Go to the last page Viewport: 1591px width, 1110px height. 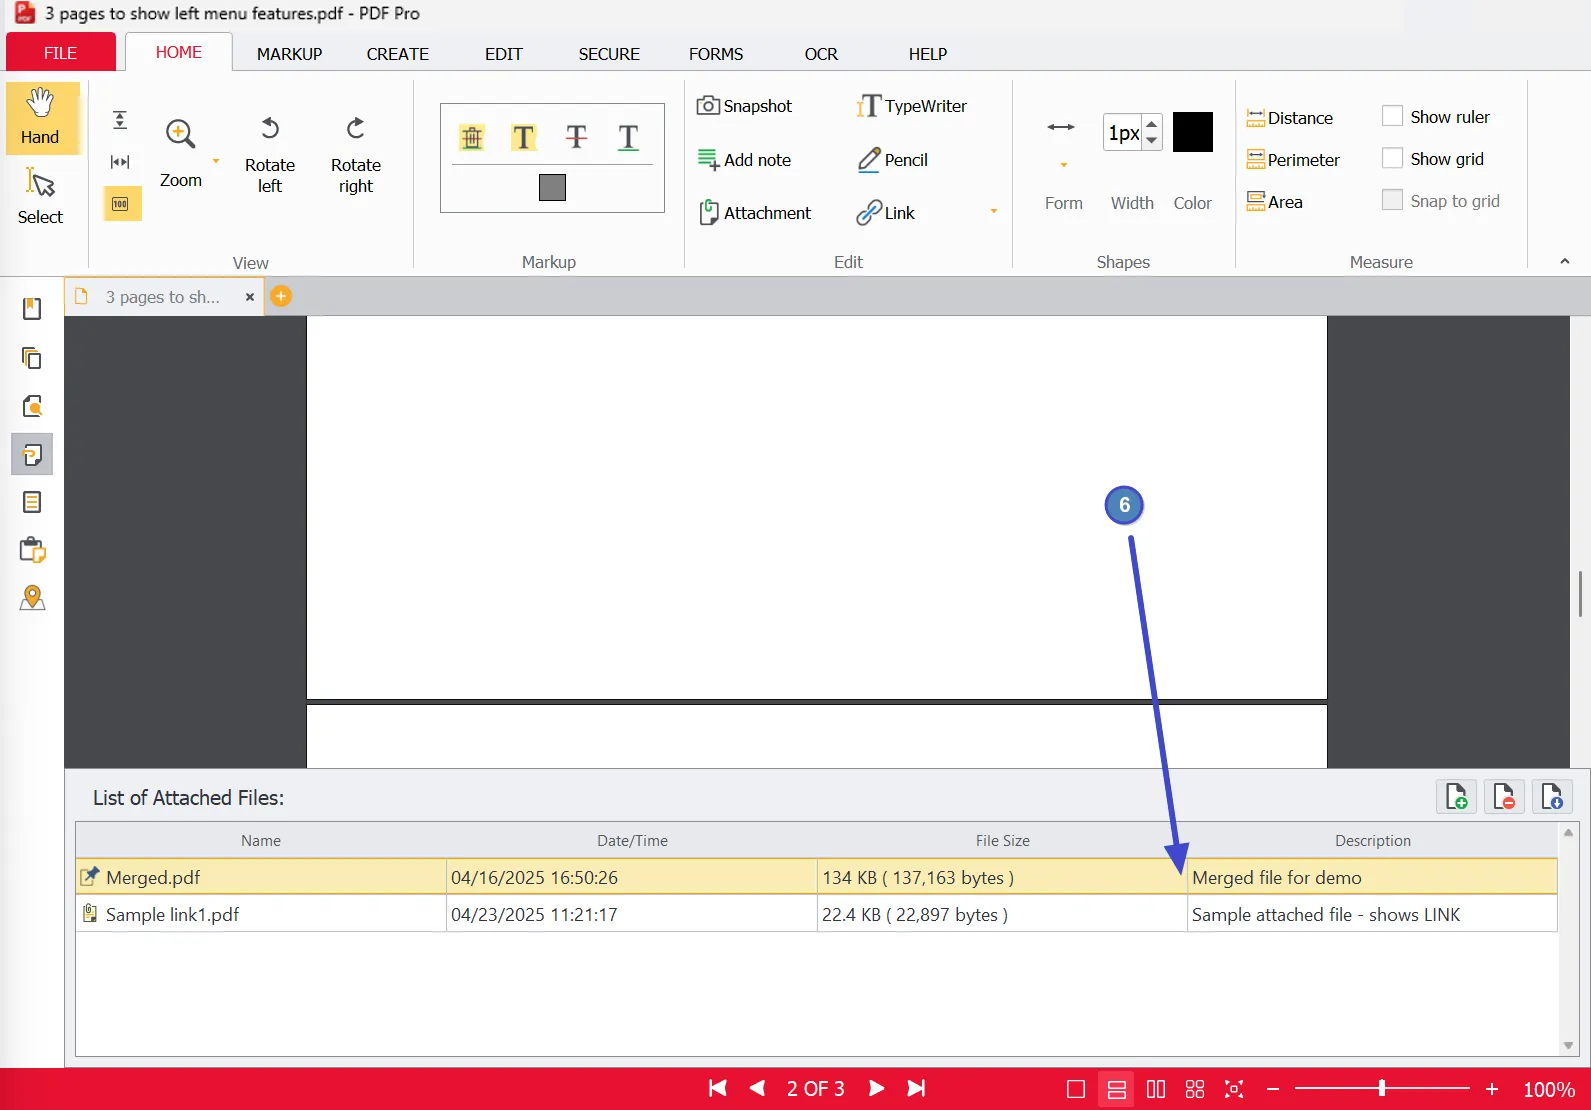916,1088
